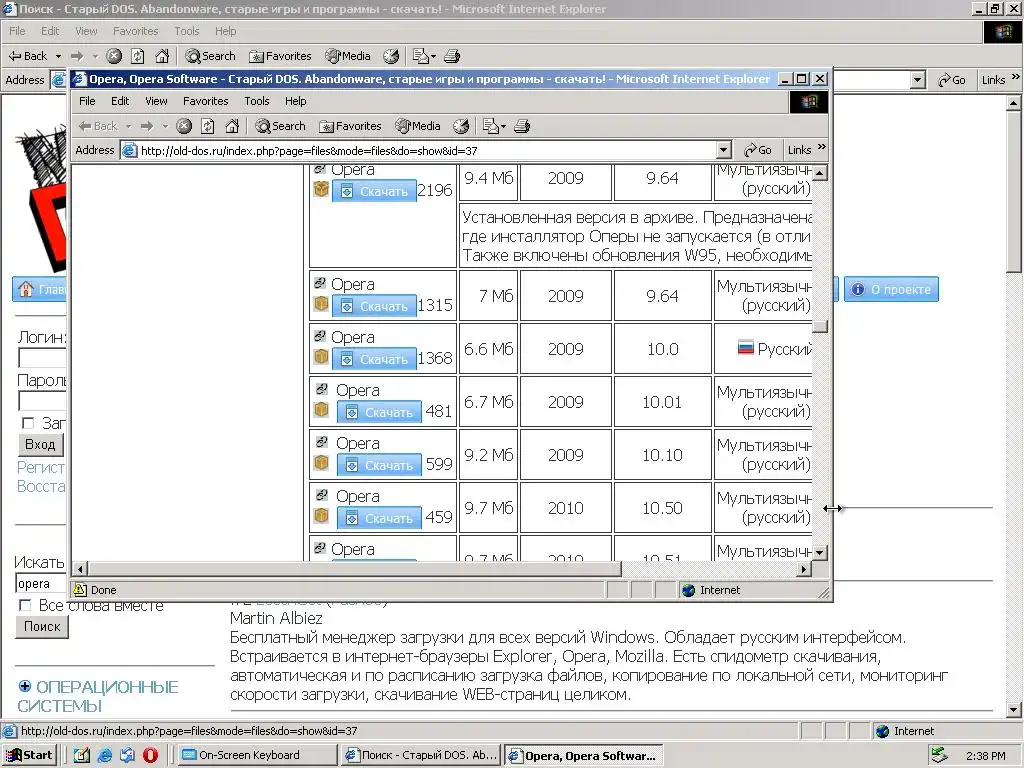Click Opera link in 10.10 row
1024x768 pixels.
pyautogui.click(x=357, y=443)
